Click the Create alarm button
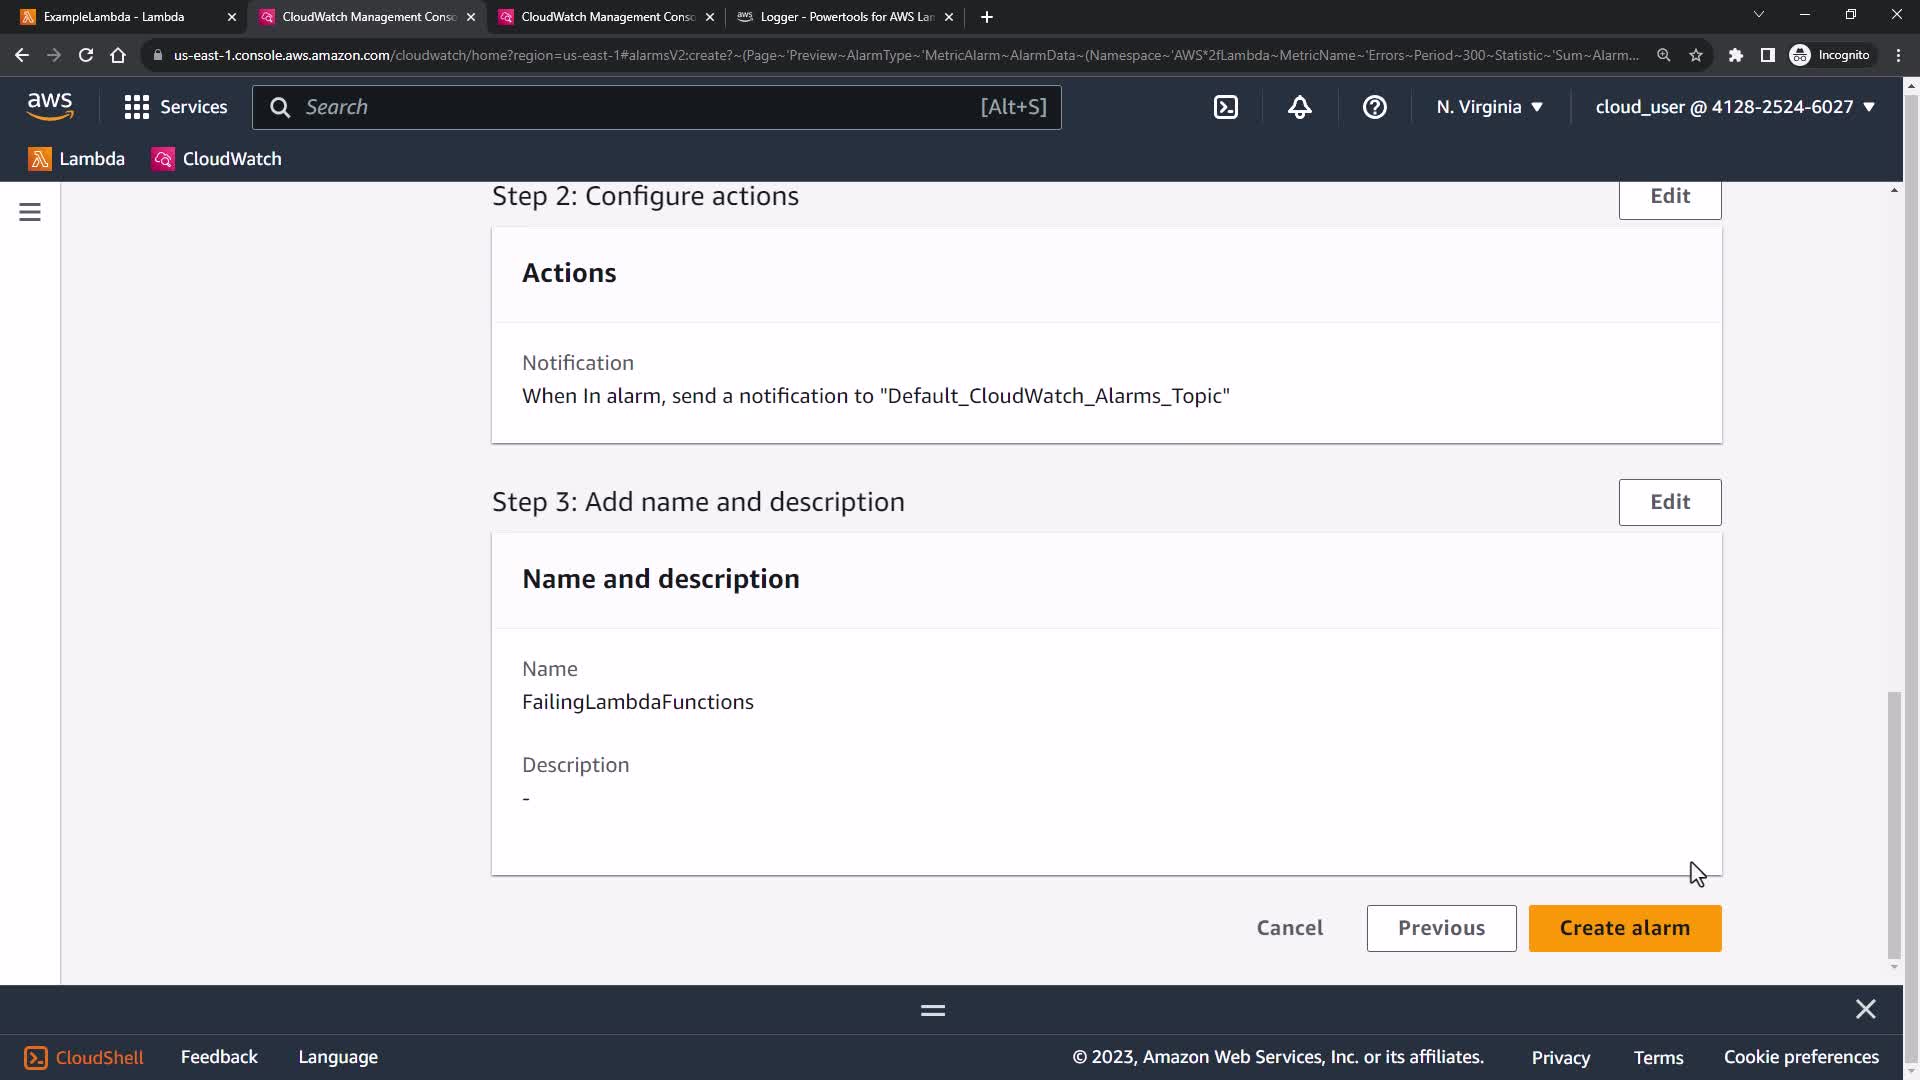This screenshot has width=1920, height=1080. pyautogui.click(x=1624, y=928)
